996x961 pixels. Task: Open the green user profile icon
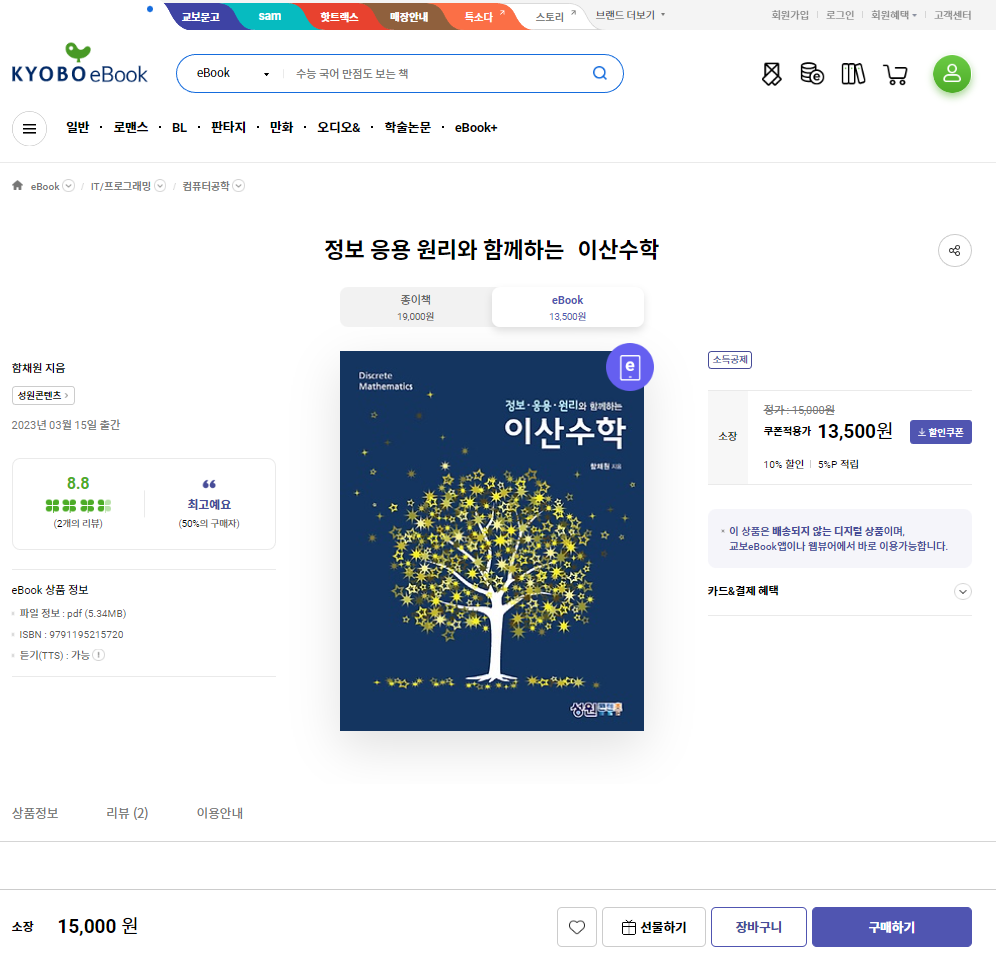pyautogui.click(x=952, y=74)
